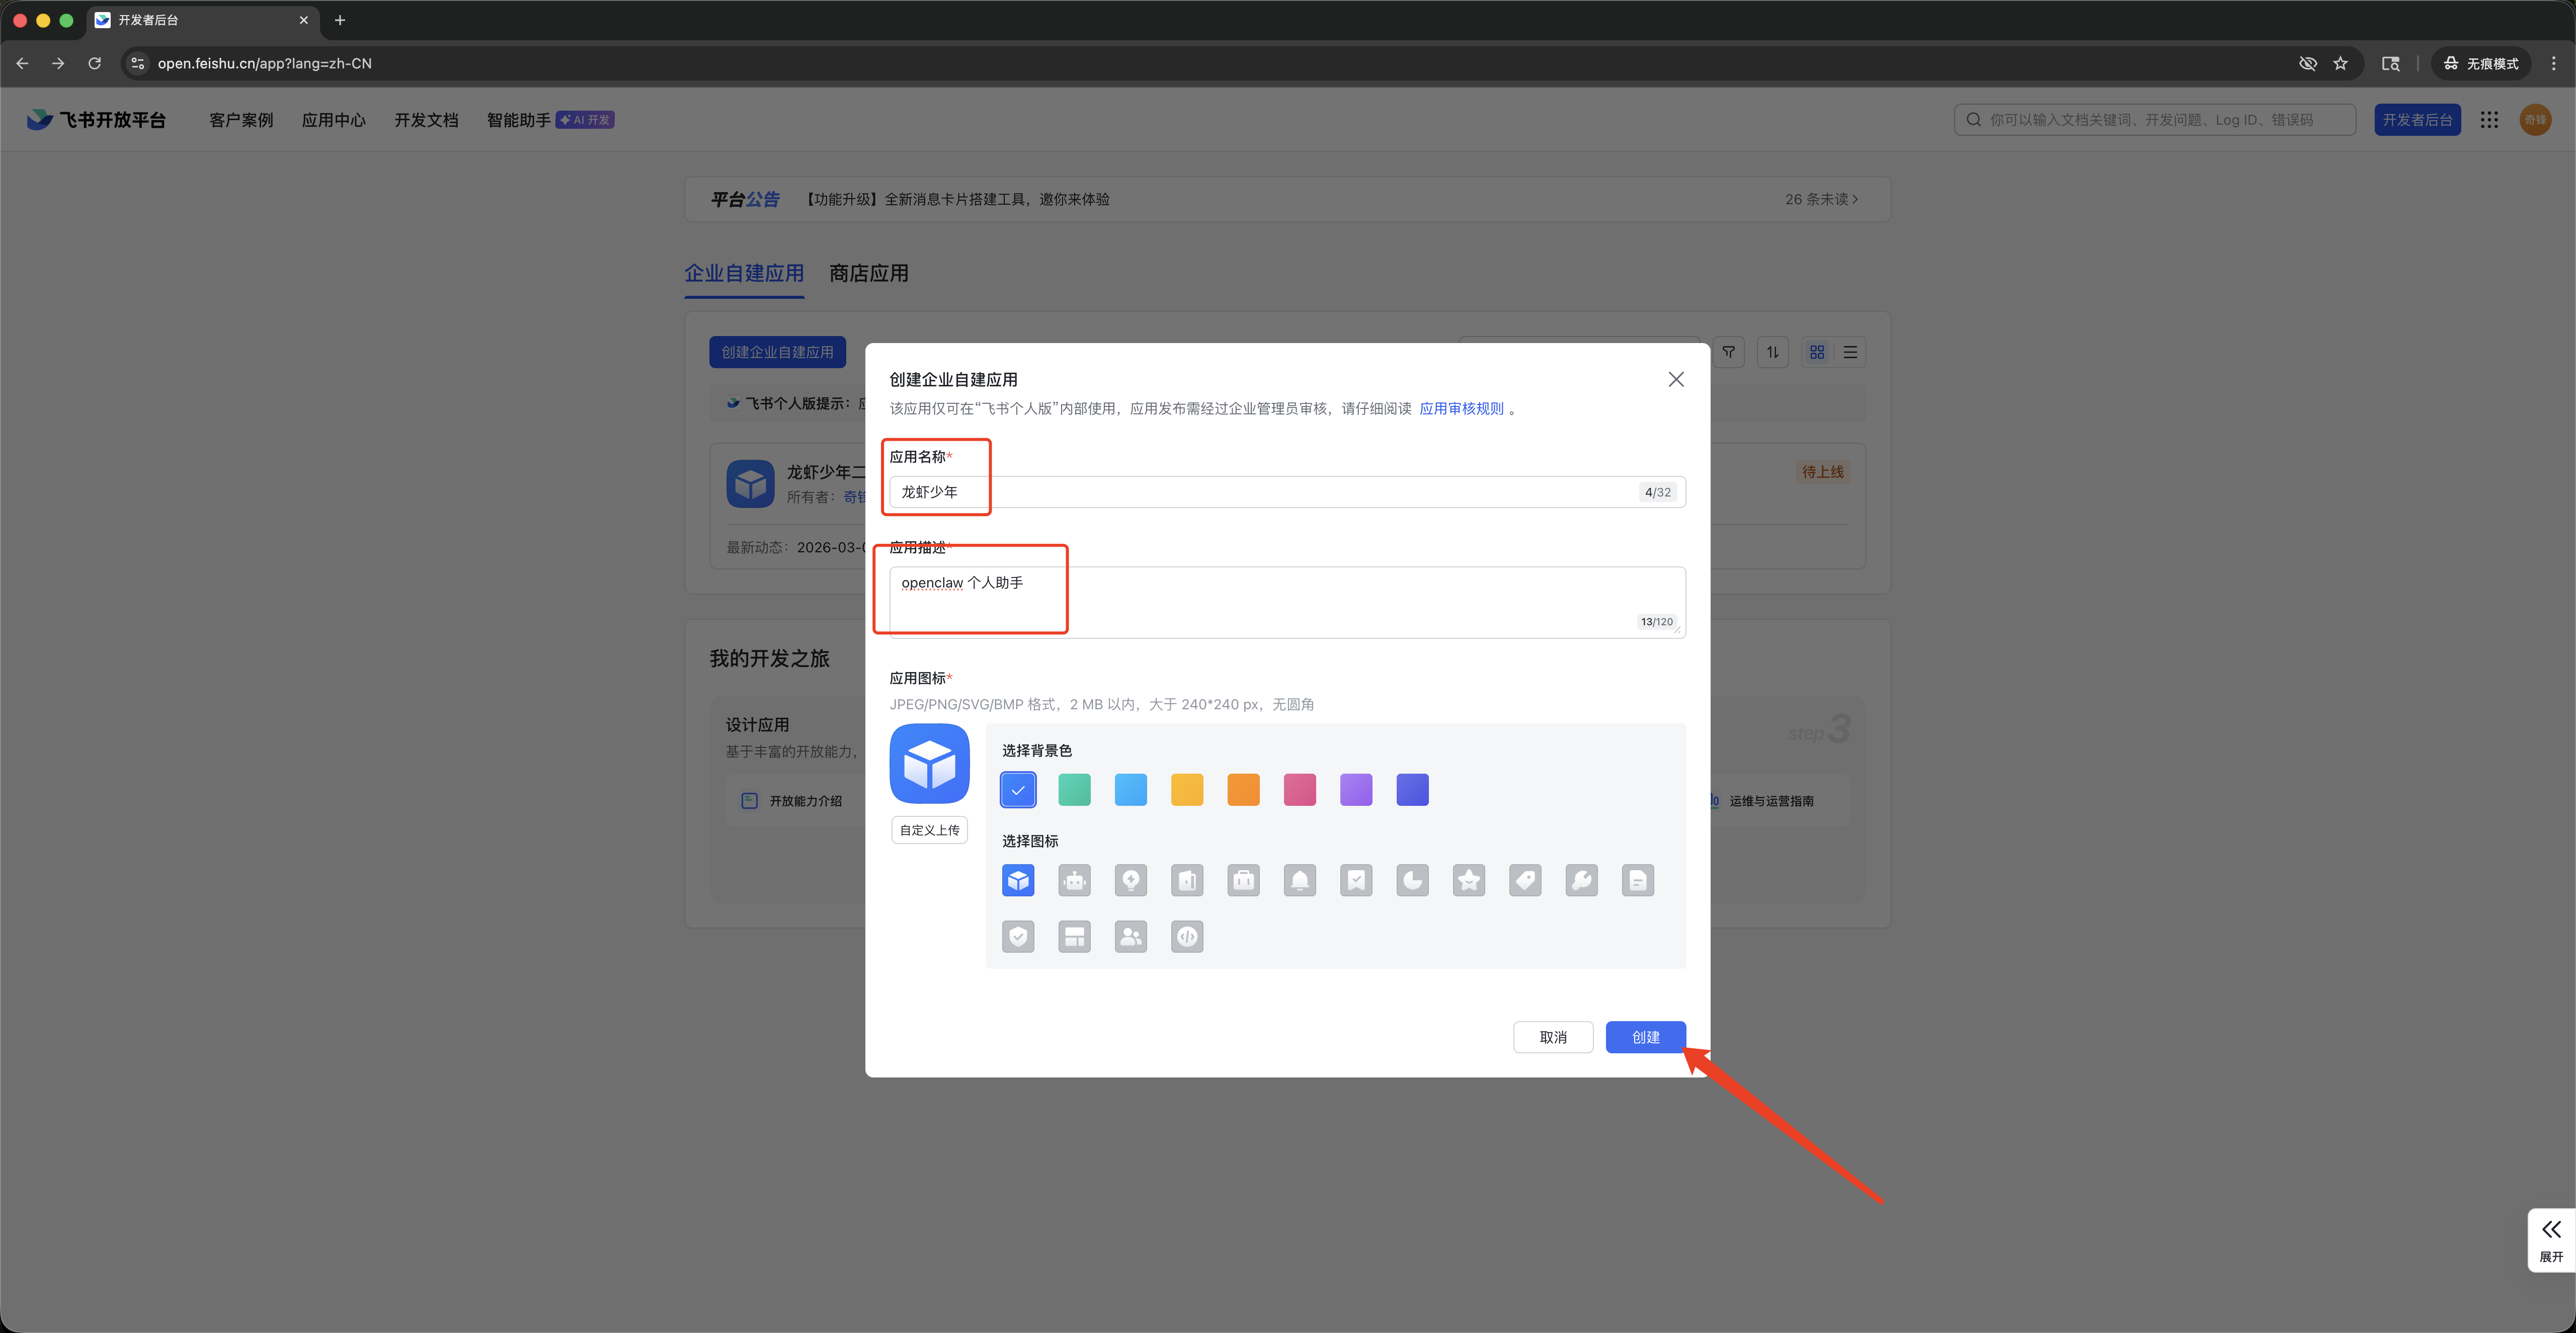The height and width of the screenshot is (1333, 2576).
Task: Pick the pie chart app icon
Action: click(x=1412, y=880)
